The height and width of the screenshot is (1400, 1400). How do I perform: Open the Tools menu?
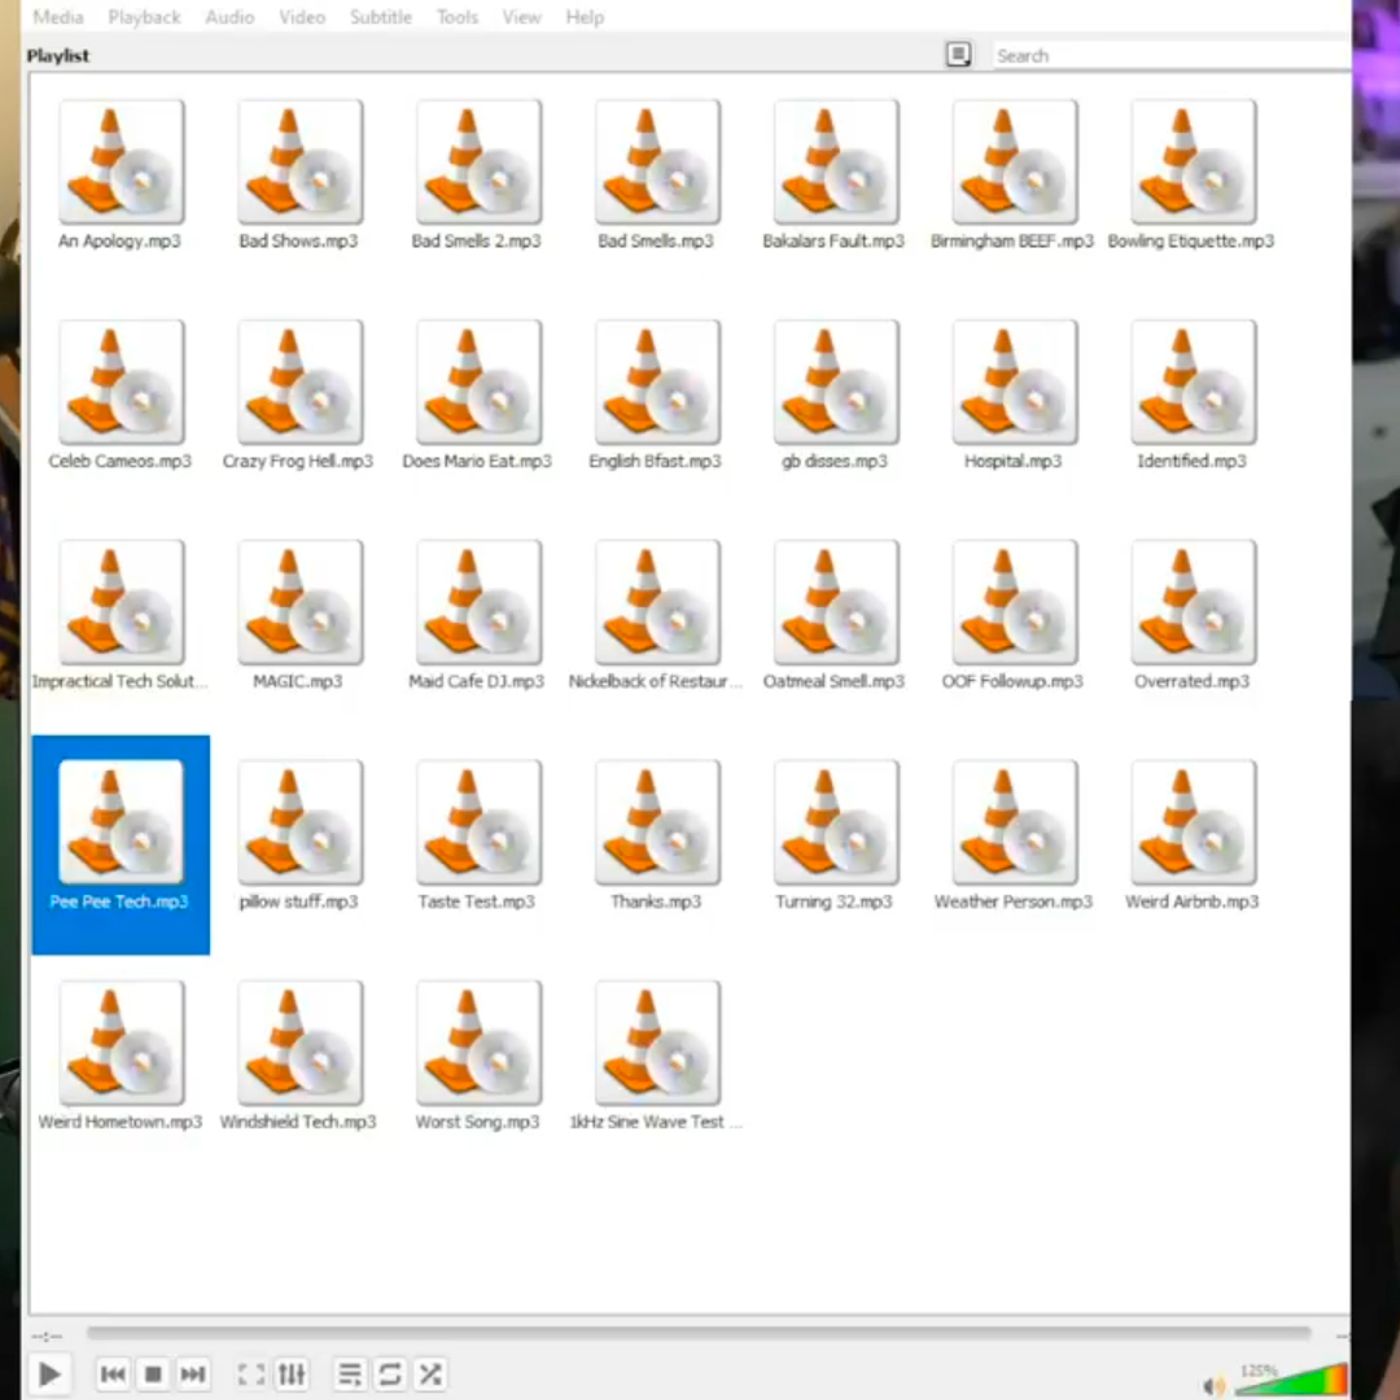(x=457, y=17)
